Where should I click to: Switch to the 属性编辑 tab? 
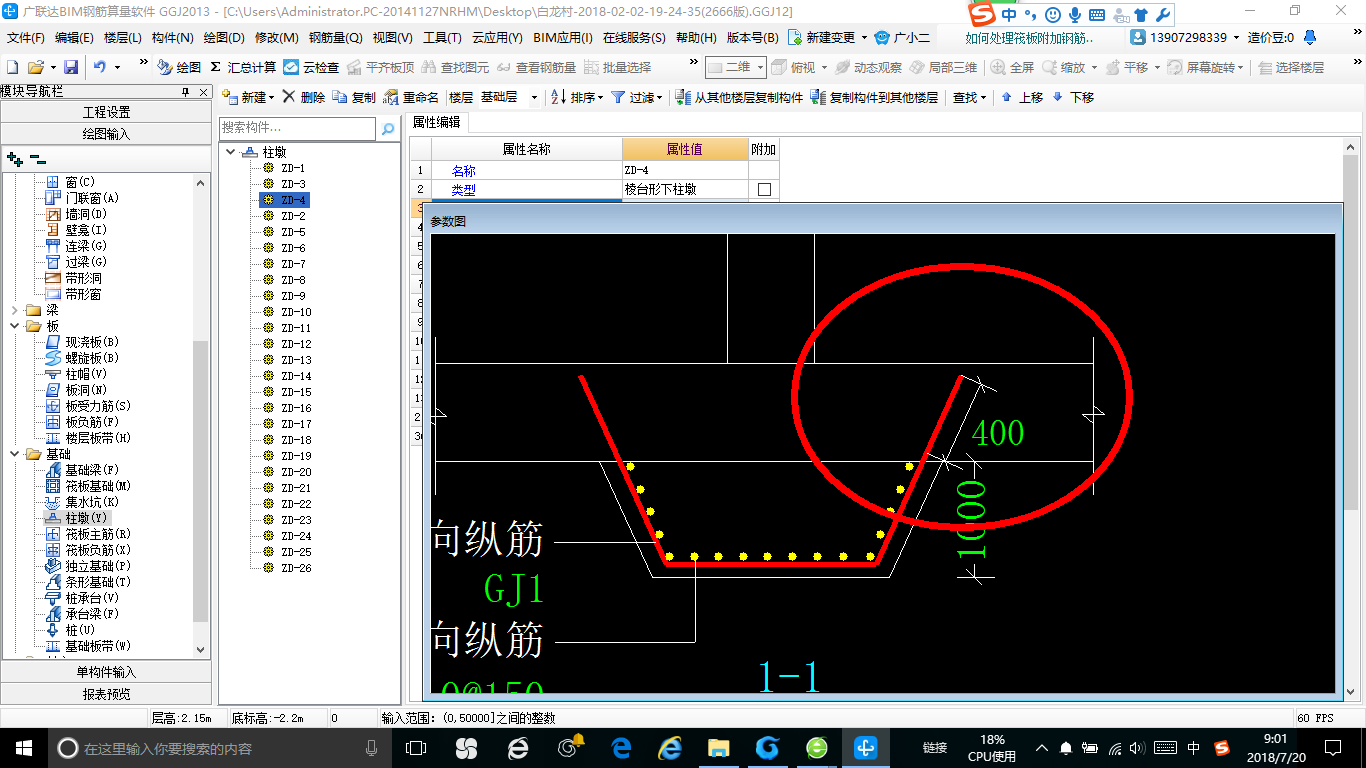point(437,122)
